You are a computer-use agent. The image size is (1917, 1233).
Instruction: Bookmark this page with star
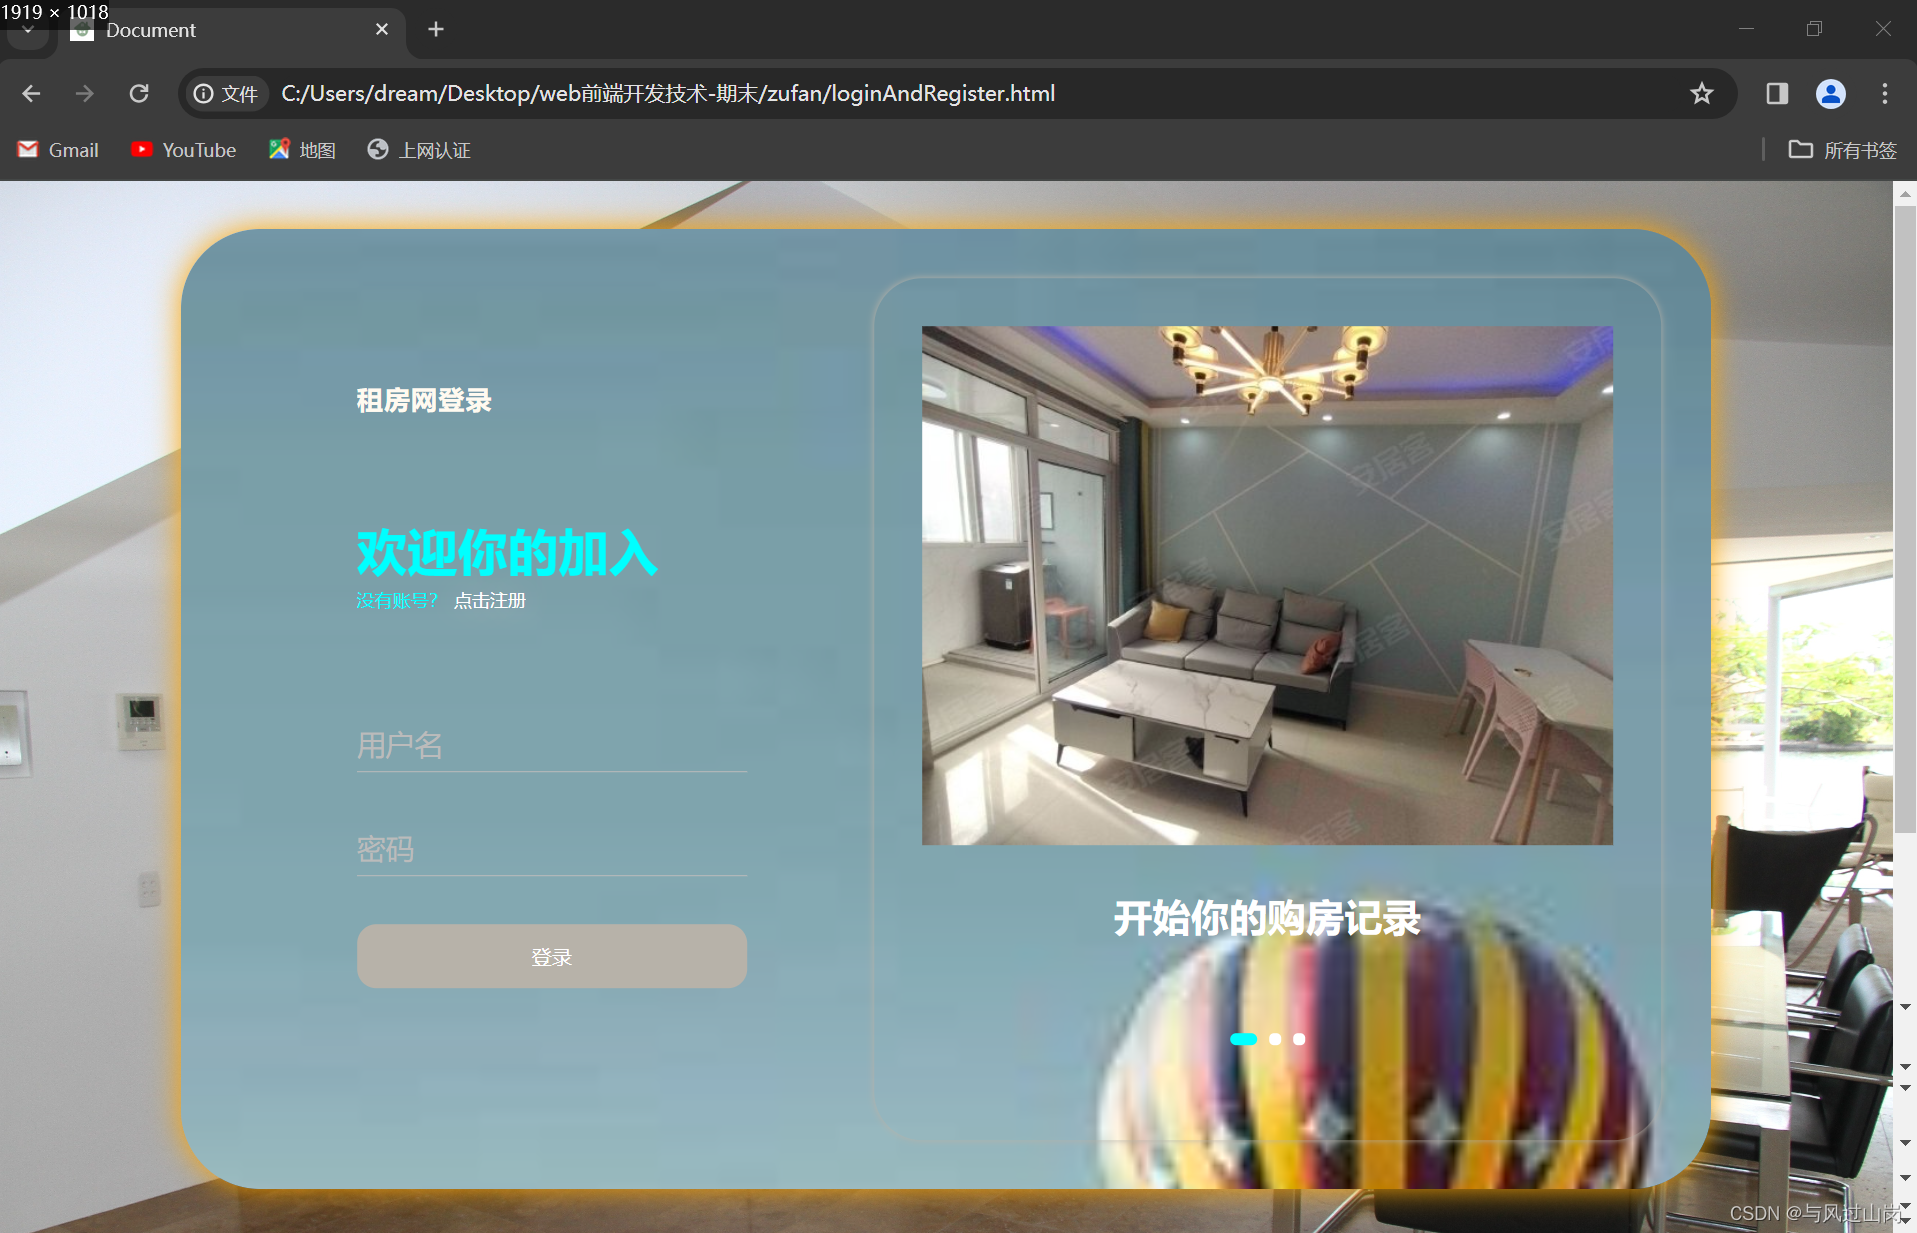pos(1701,94)
